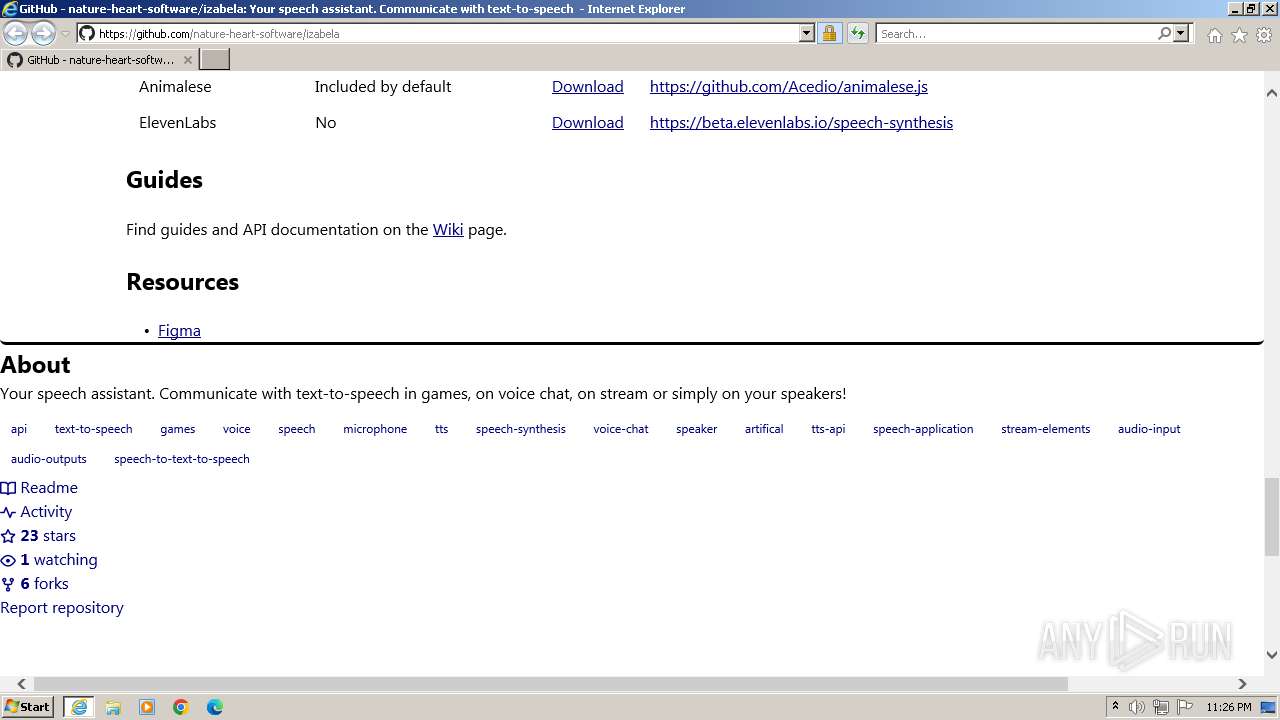This screenshot has height=720, width=1280.
Task: Click the scroll right arrow
Action: [x=1242, y=684]
